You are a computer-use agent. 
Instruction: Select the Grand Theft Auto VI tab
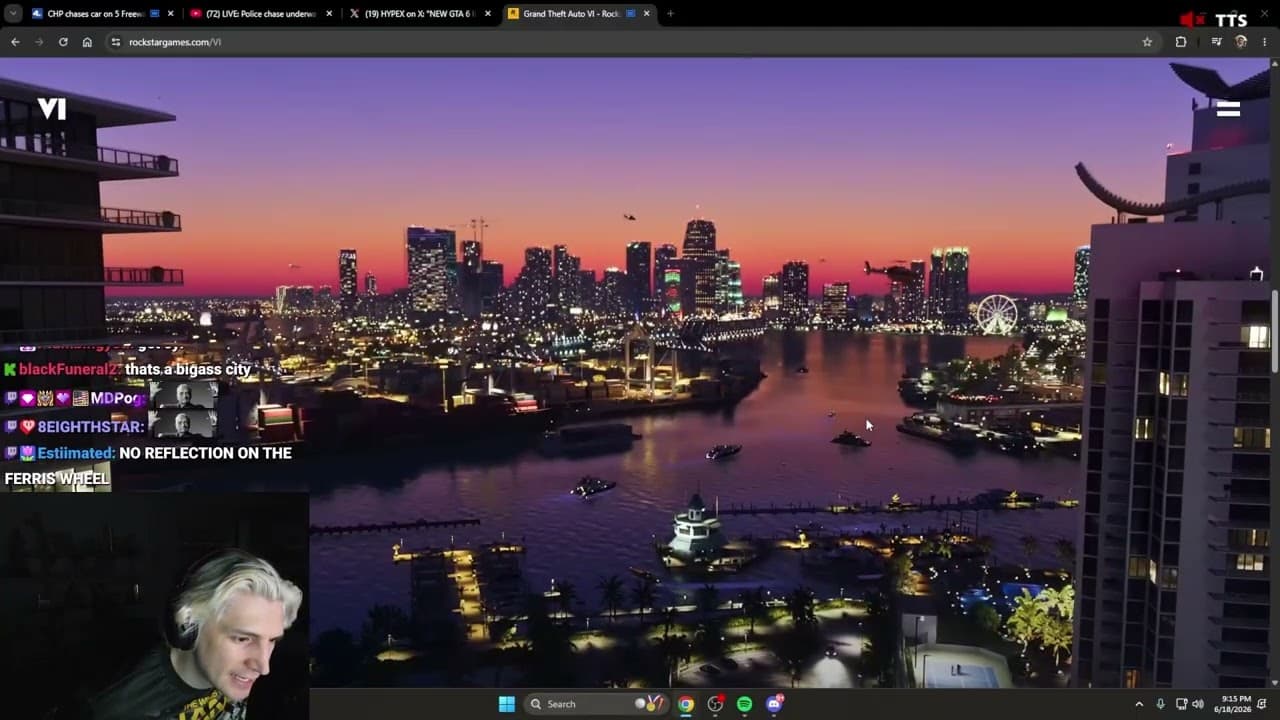pyautogui.click(x=578, y=14)
